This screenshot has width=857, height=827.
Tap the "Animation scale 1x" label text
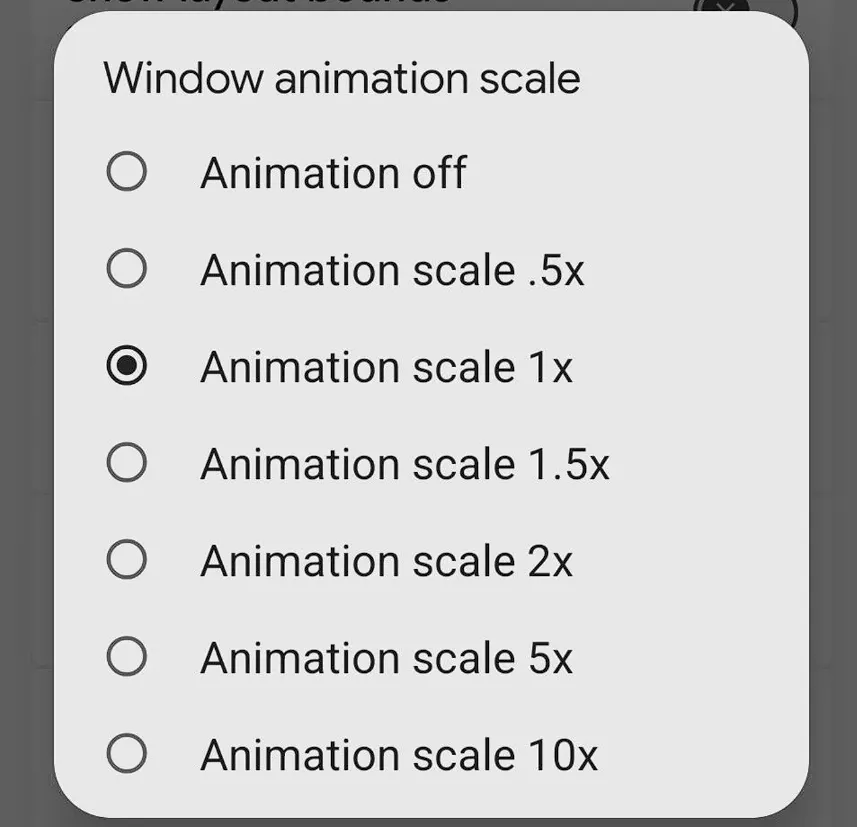coord(386,367)
